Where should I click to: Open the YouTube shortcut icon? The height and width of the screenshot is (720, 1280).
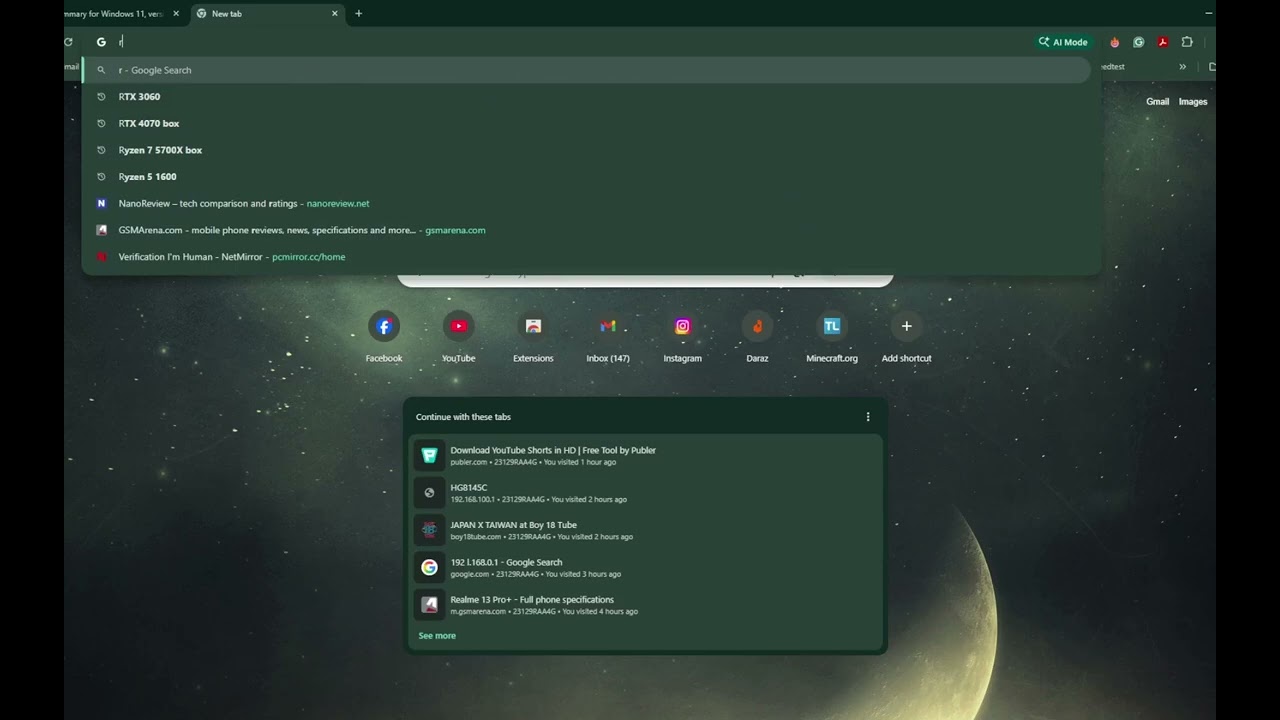459,326
